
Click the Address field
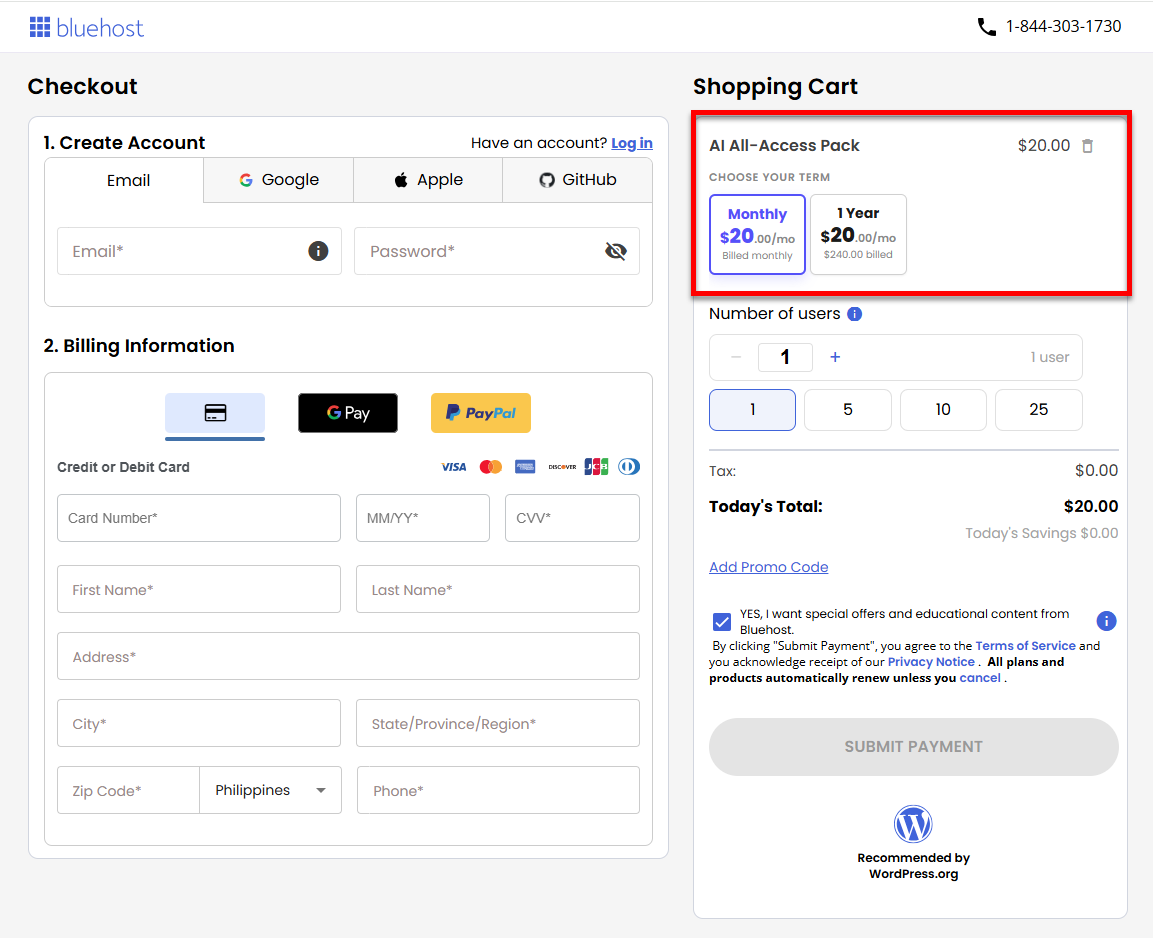click(x=349, y=656)
